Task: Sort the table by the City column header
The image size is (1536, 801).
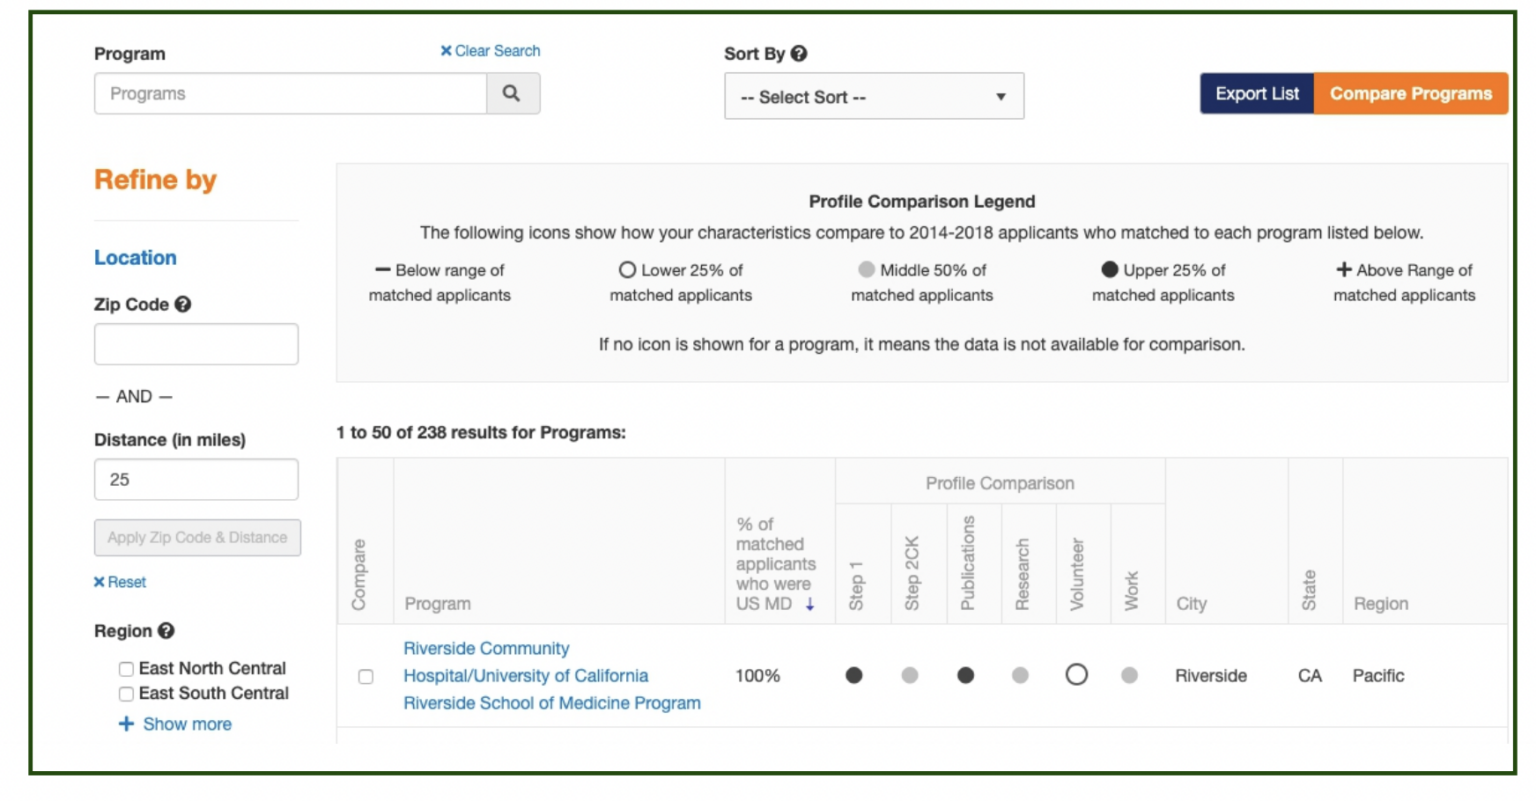Action: coord(1191,604)
